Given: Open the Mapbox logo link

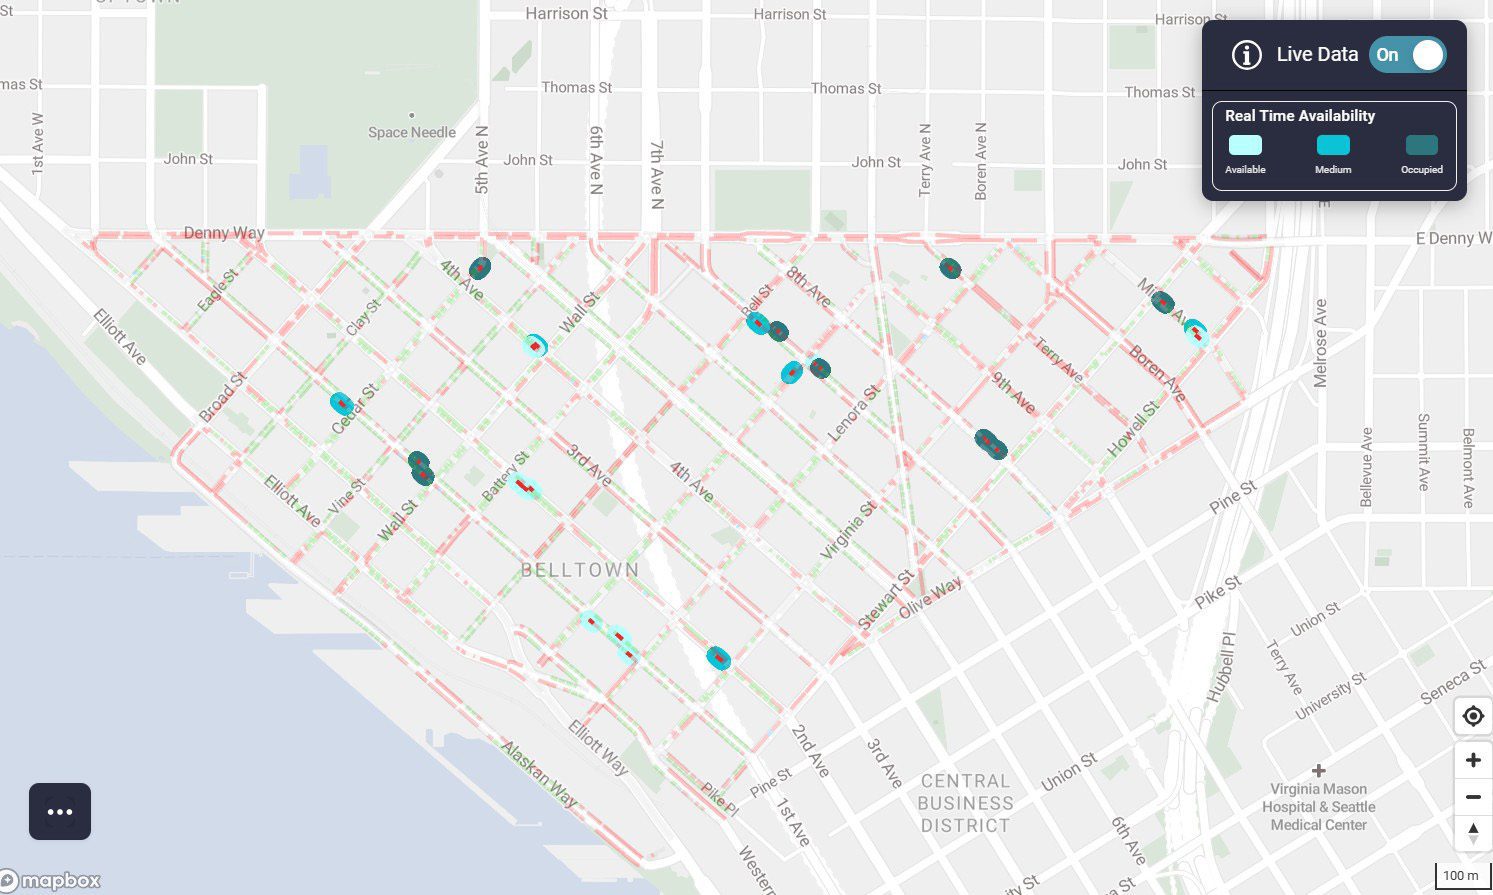Looking at the screenshot, I should (52, 880).
